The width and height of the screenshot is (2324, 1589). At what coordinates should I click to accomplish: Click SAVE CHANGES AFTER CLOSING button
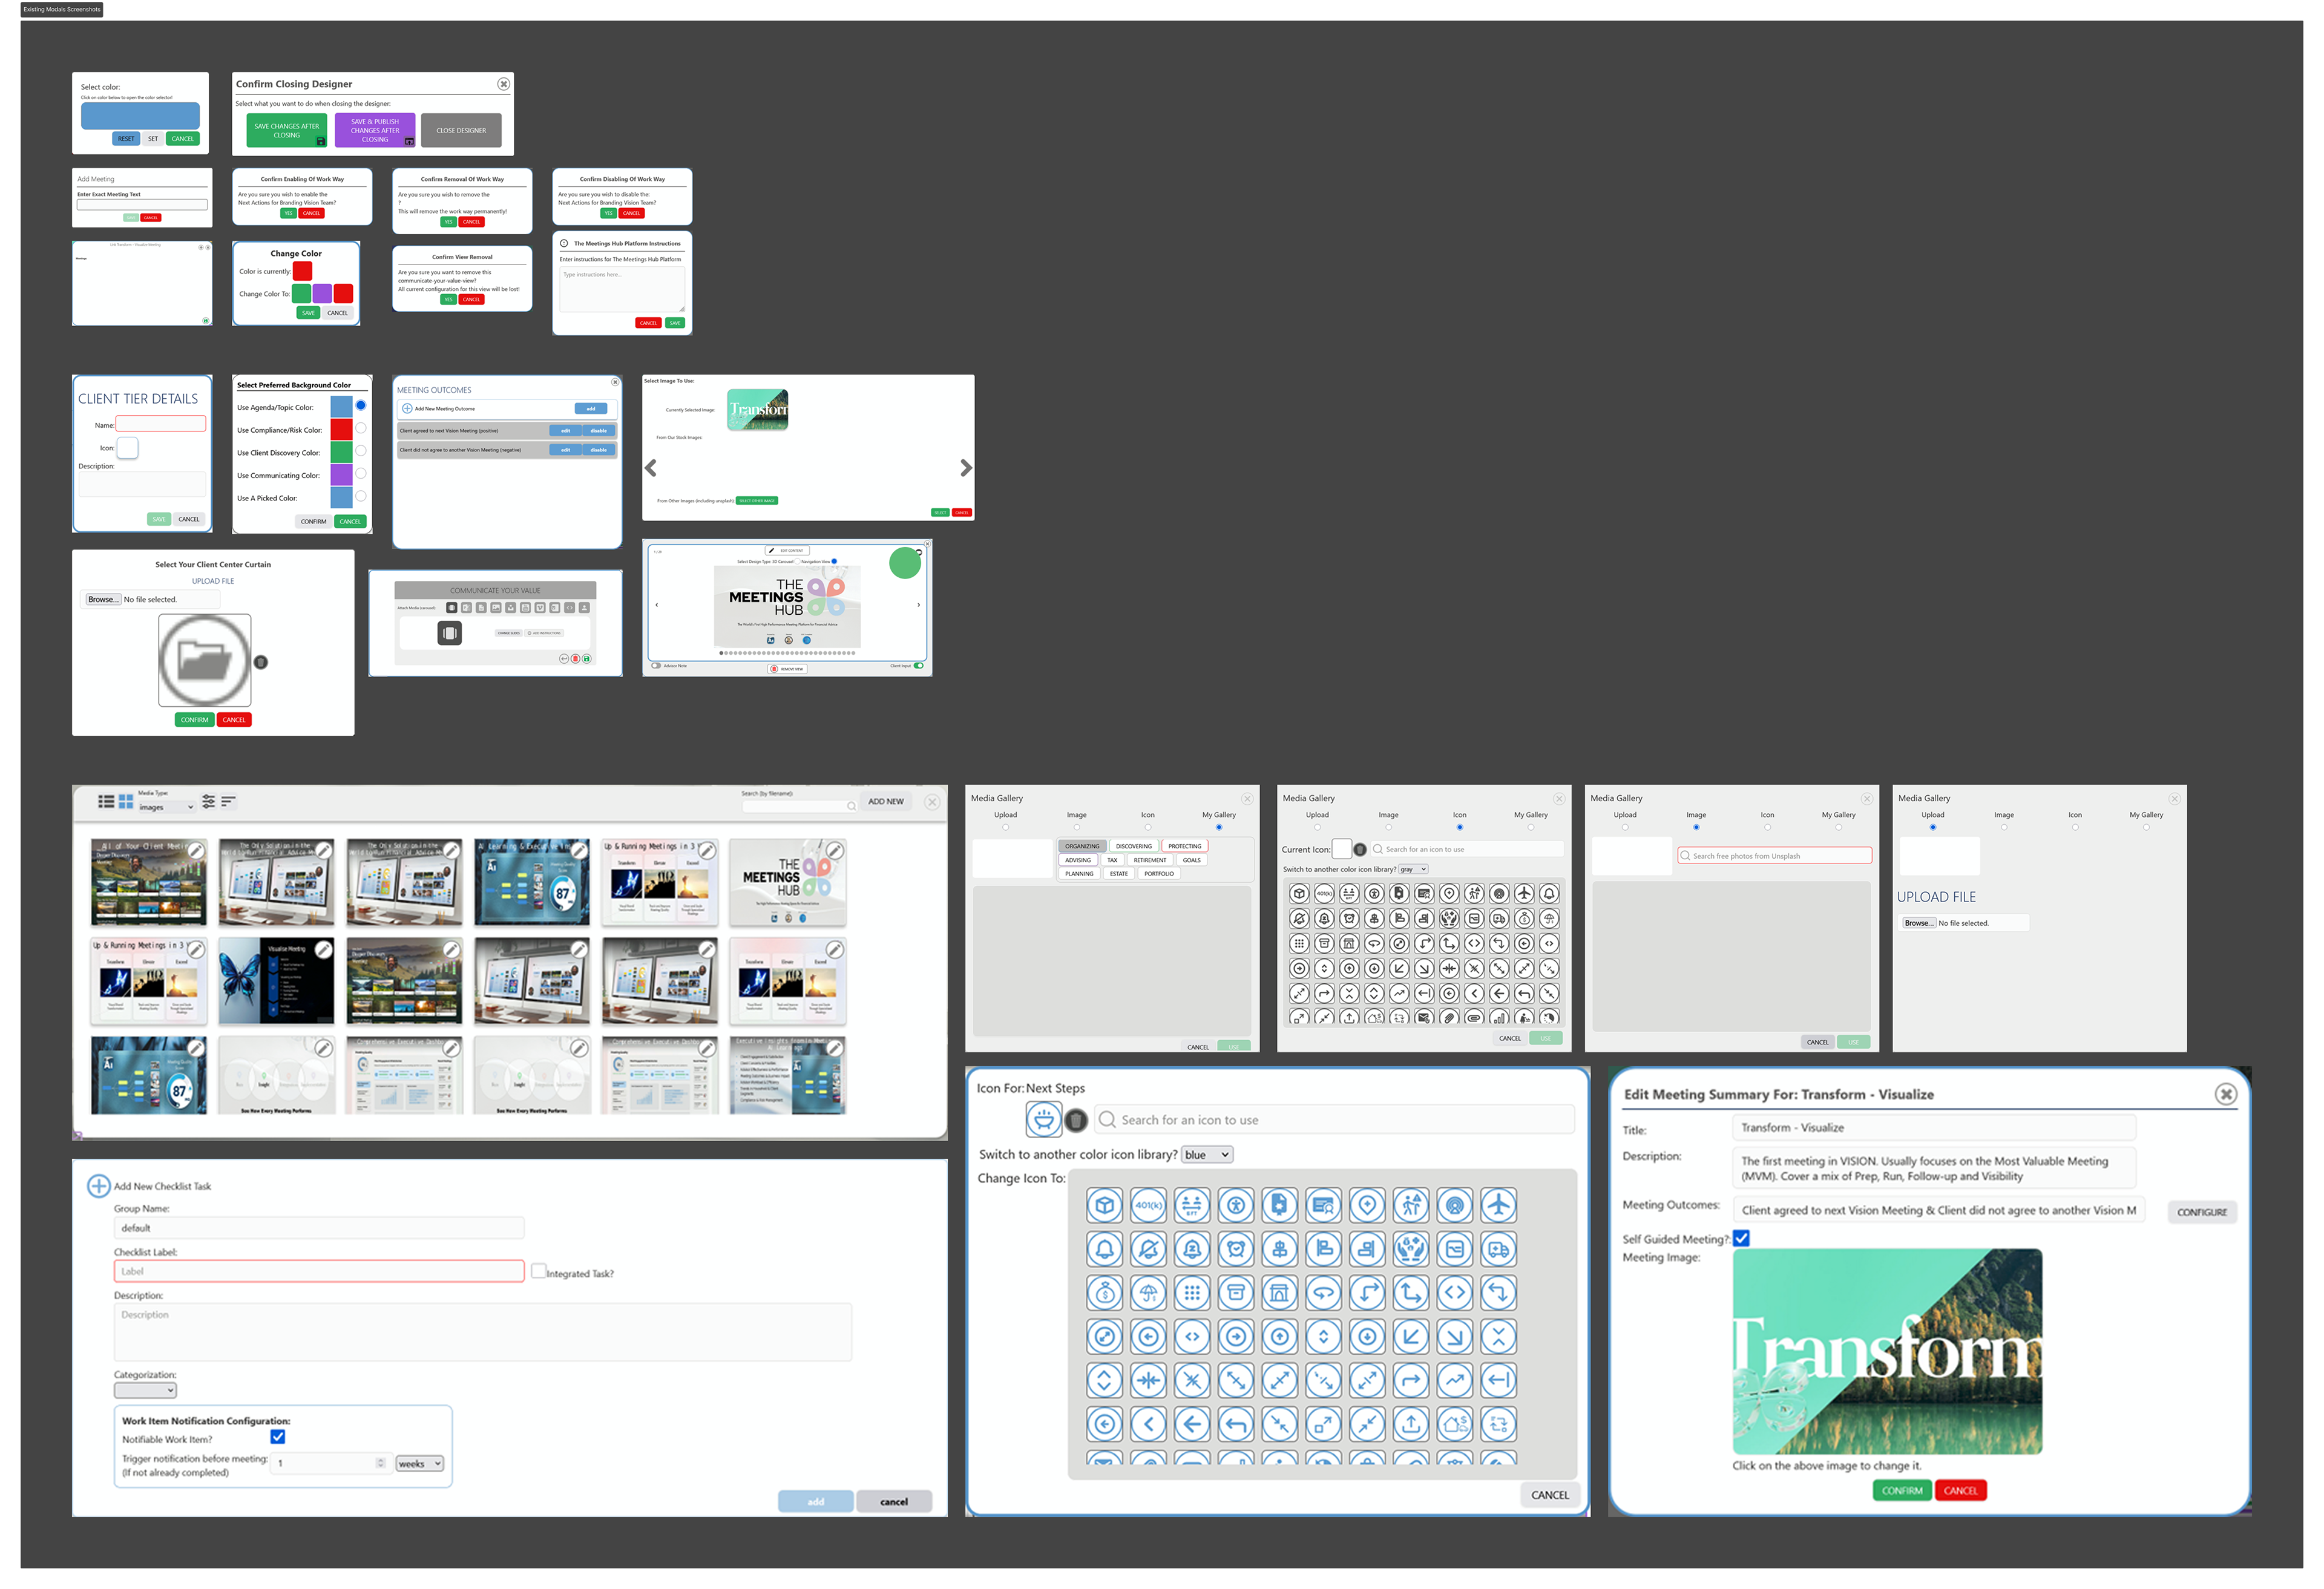tap(287, 130)
